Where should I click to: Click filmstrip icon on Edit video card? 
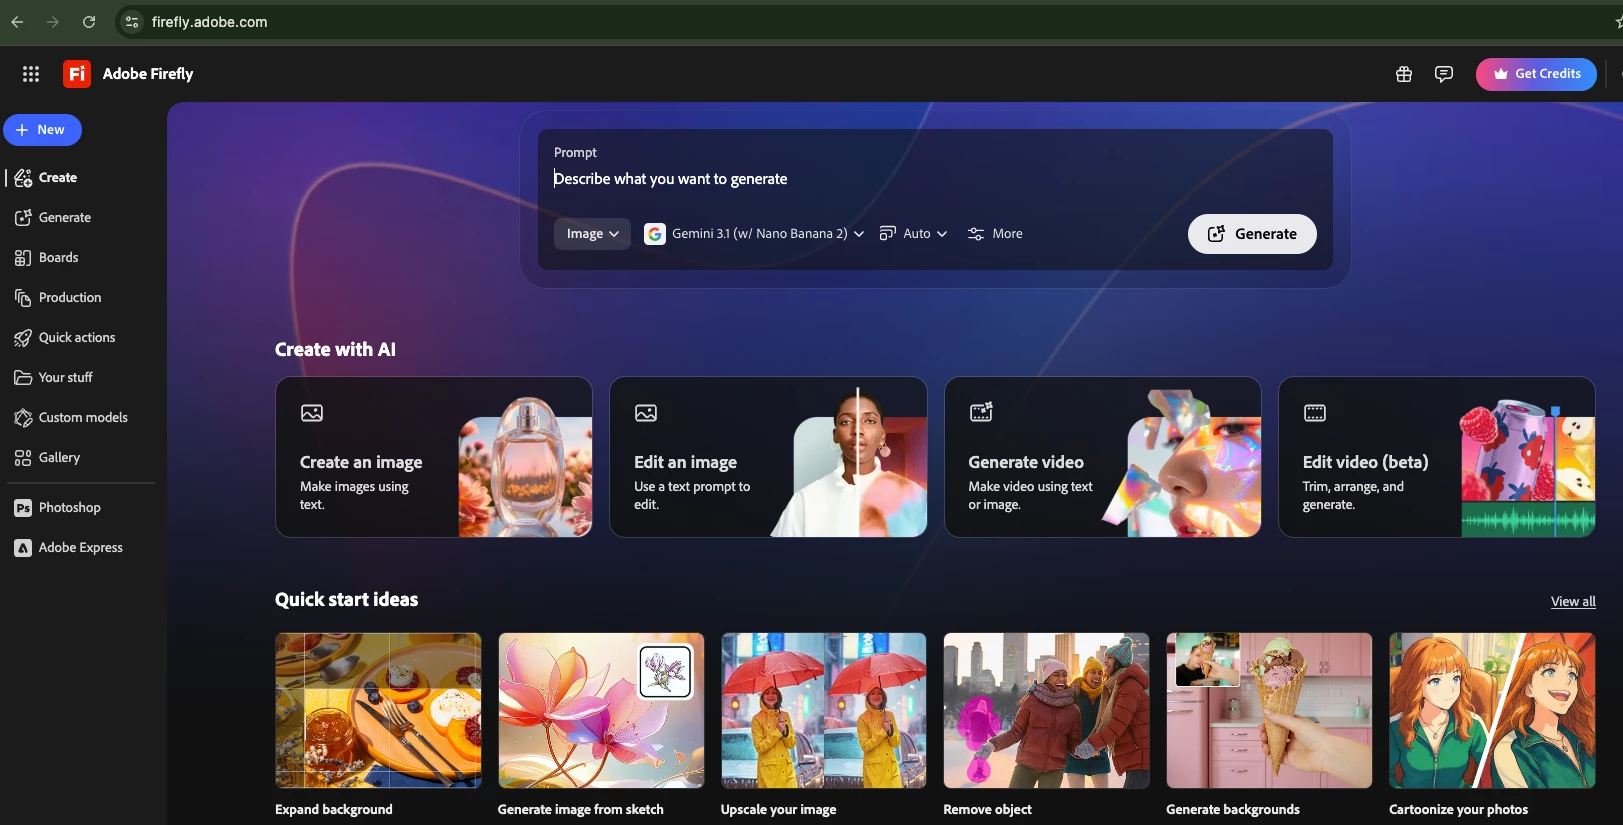pos(1315,413)
